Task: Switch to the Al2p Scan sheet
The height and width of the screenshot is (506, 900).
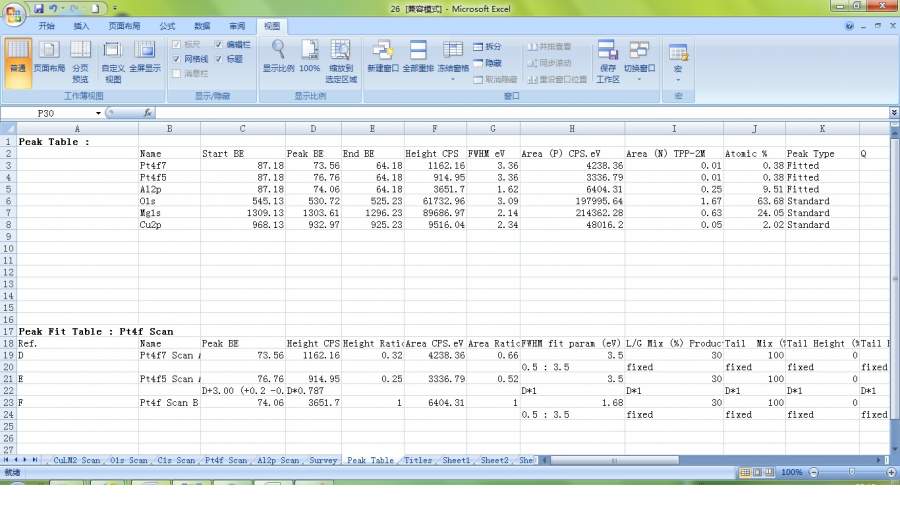Action: [278, 460]
